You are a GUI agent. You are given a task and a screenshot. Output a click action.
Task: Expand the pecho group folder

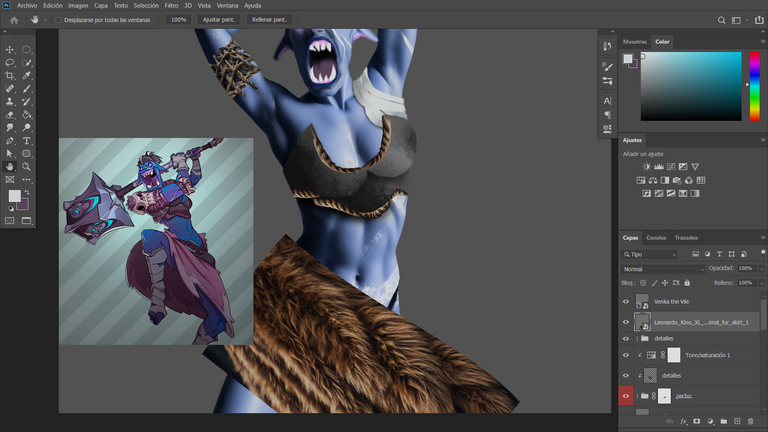point(637,396)
